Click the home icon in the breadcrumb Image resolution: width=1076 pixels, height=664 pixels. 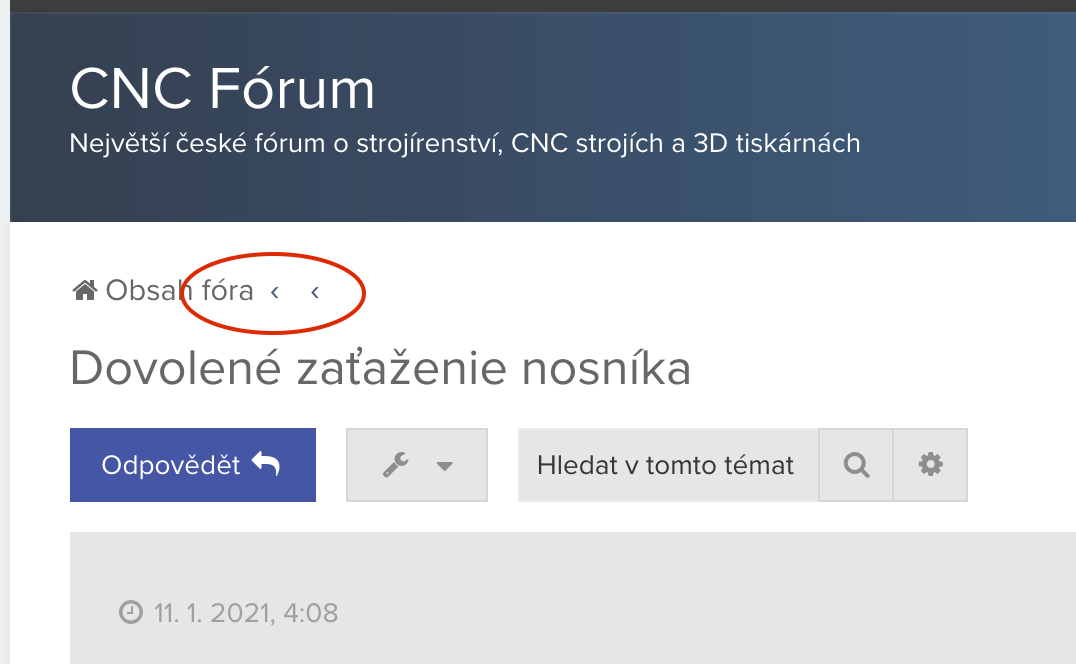pyautogui.click(x=84, y=291)
